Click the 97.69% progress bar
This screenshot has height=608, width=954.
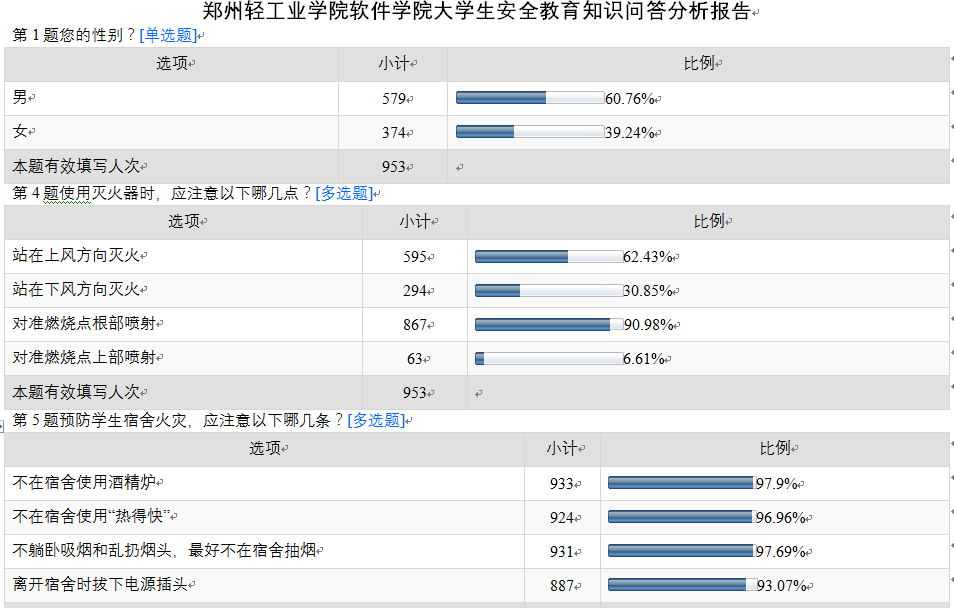pyautogui.click(x=680, y=551)
